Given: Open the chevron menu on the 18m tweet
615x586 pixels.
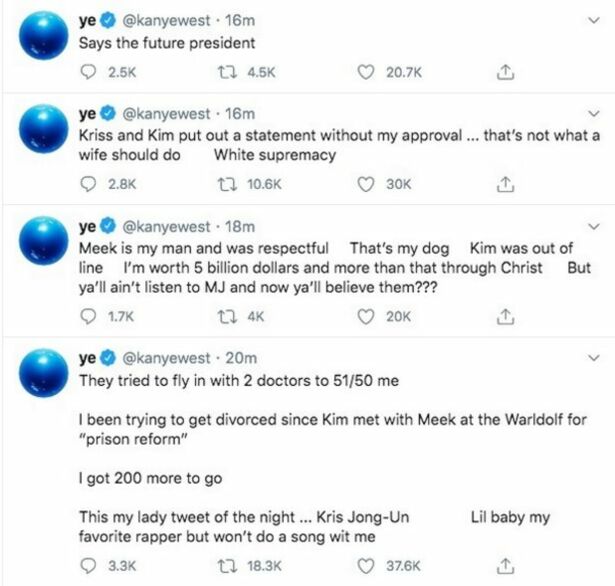Looking at the screenshot, I should (595, 226).
